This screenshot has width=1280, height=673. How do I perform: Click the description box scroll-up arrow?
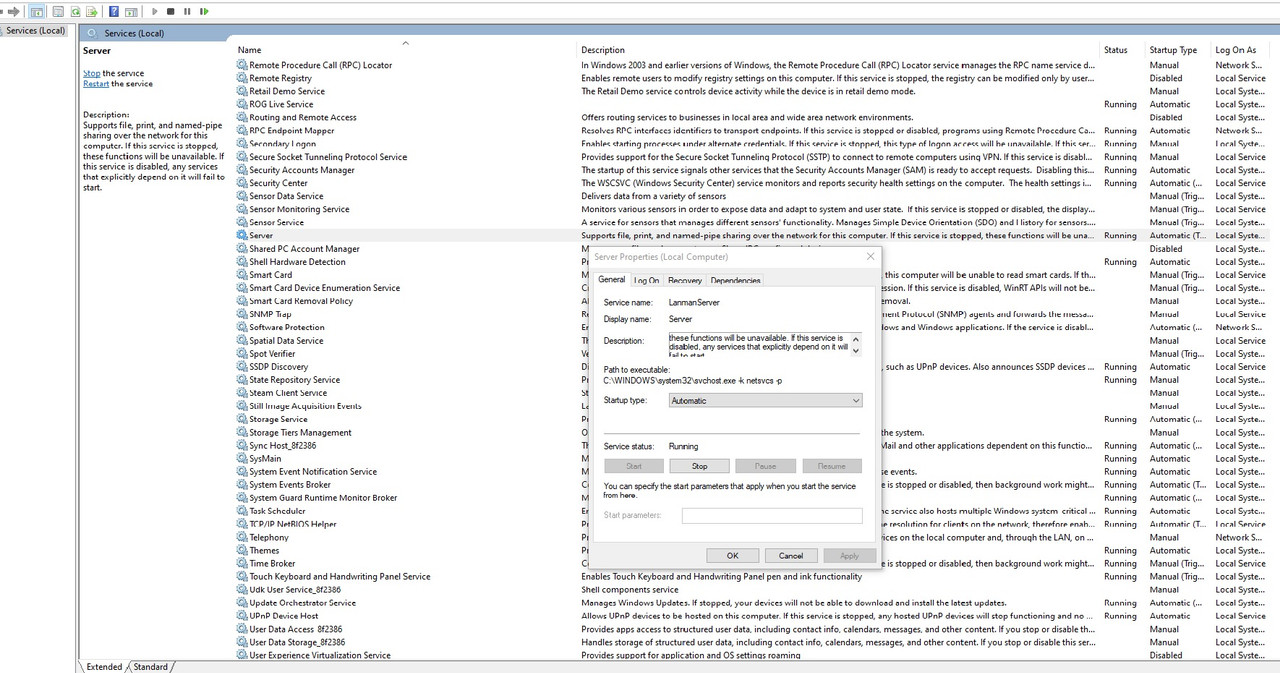tap(856, 338)
